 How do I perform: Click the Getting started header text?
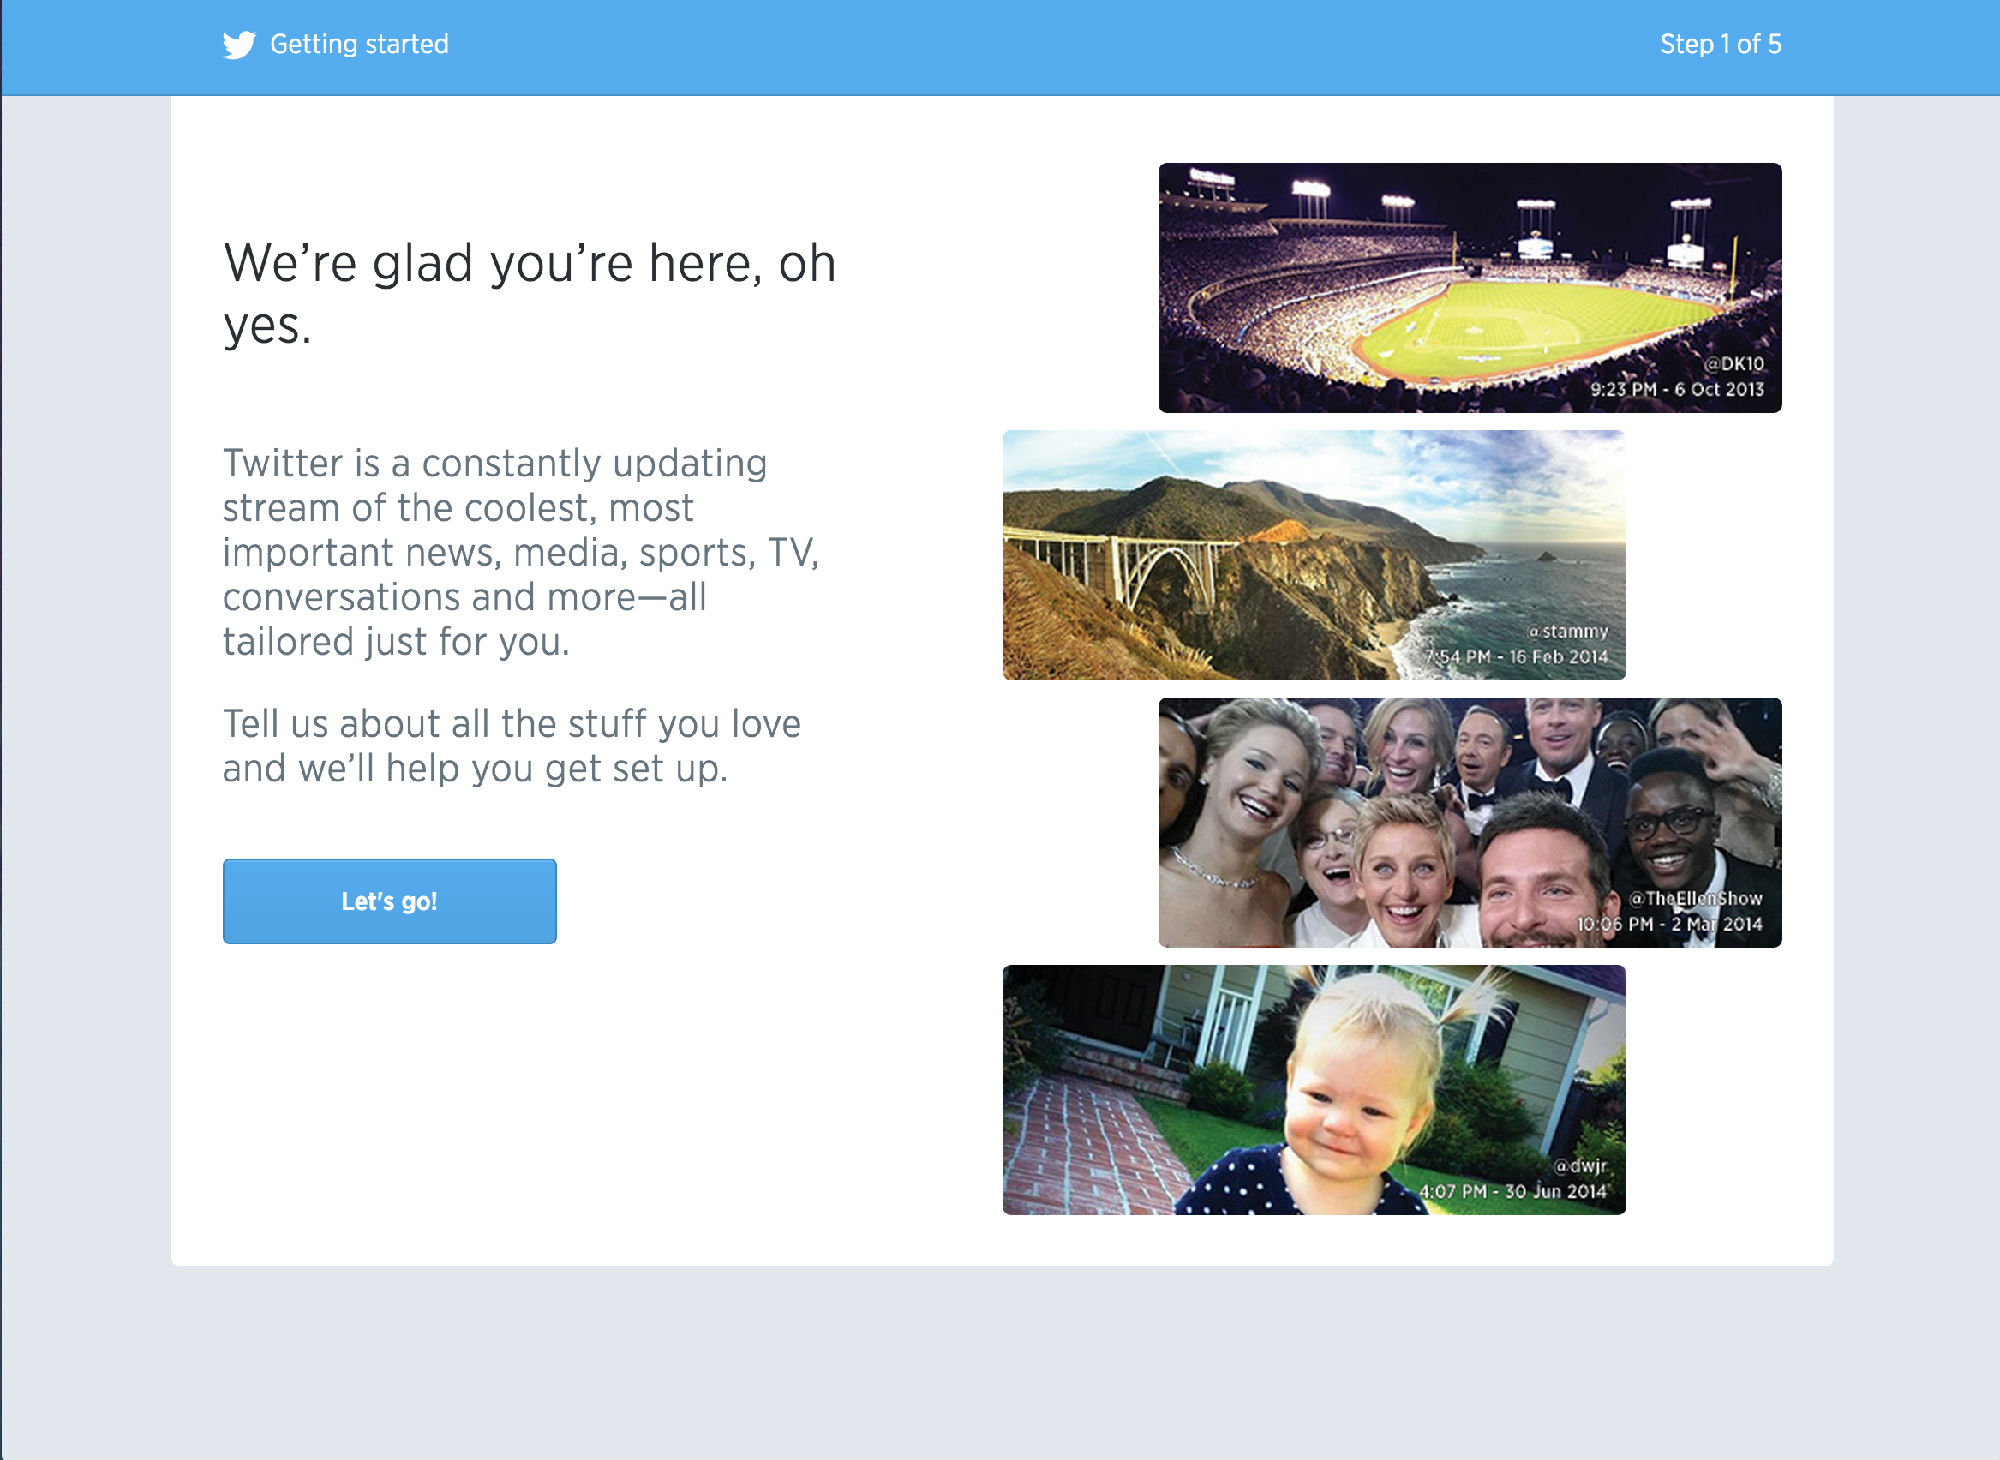pyautogui.click(x=359, y=44)
